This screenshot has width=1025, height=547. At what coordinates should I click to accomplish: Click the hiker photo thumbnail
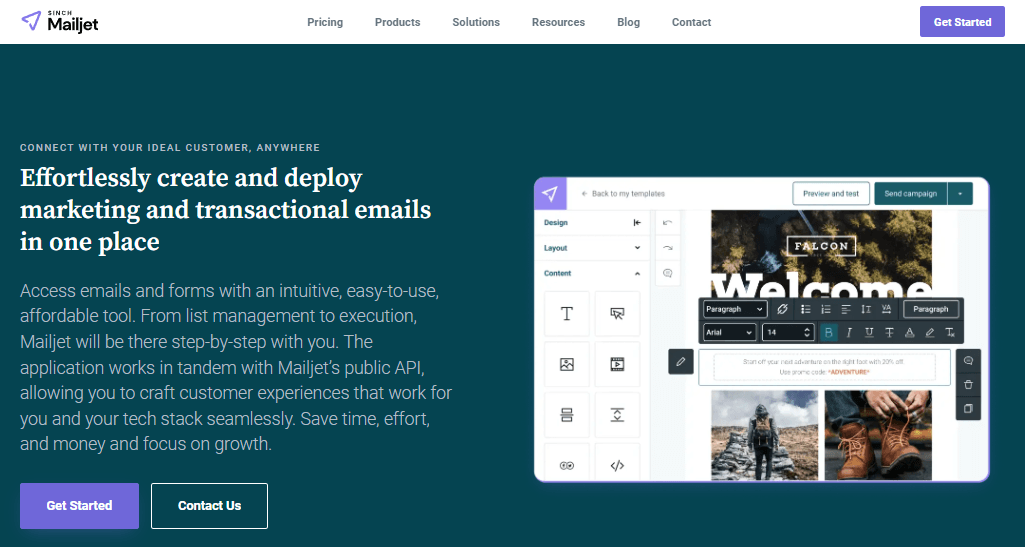click(764, 435)
